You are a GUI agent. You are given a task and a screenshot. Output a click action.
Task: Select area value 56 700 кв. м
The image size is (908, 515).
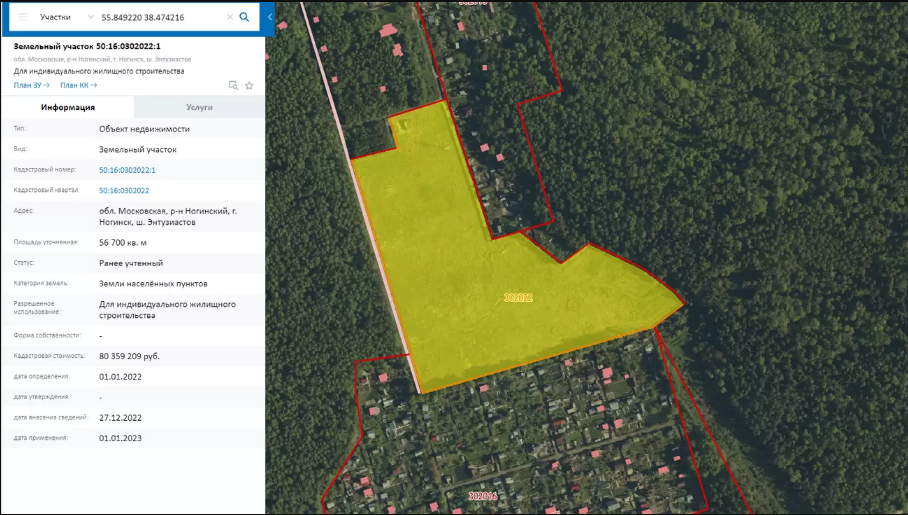coord(123,242)
